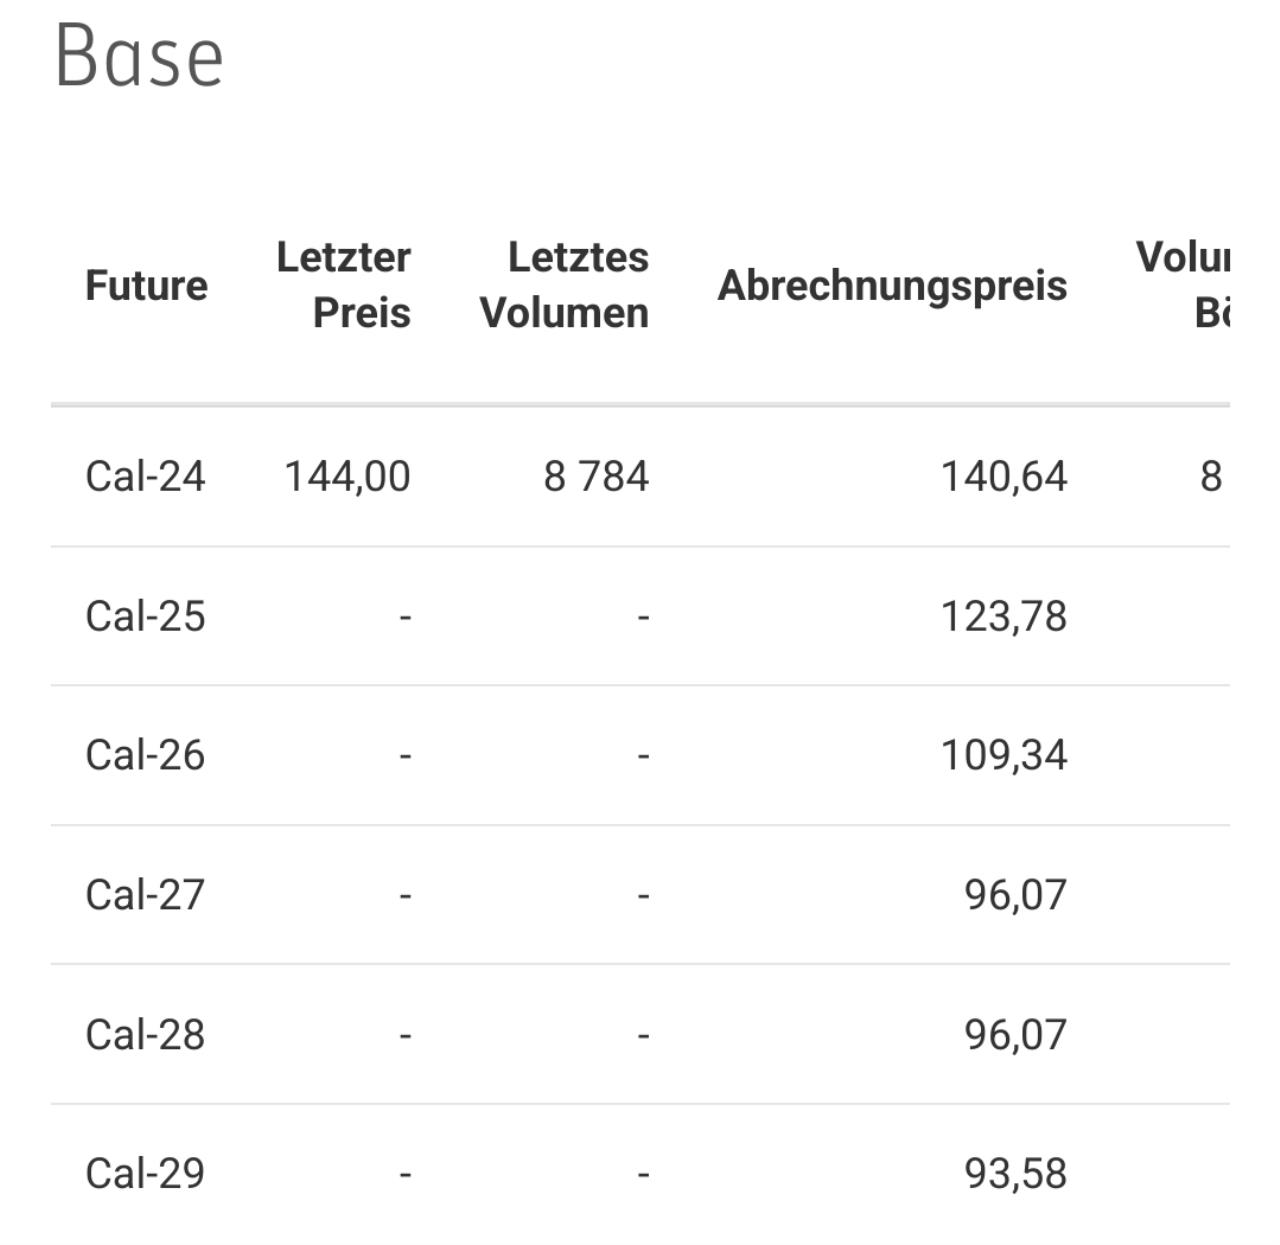This screenshot has width=1280, height=1245.
Task: Click the Cal-24 settlement price 140,64
Action: tap(1004, 476)
